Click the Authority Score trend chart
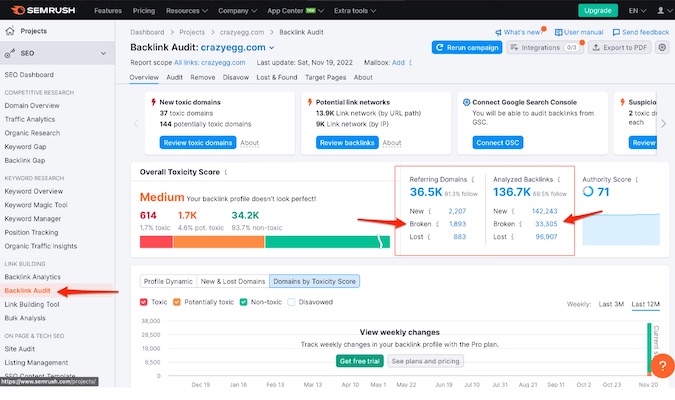Viewport: 675px width, 400px height. (621, 229)
